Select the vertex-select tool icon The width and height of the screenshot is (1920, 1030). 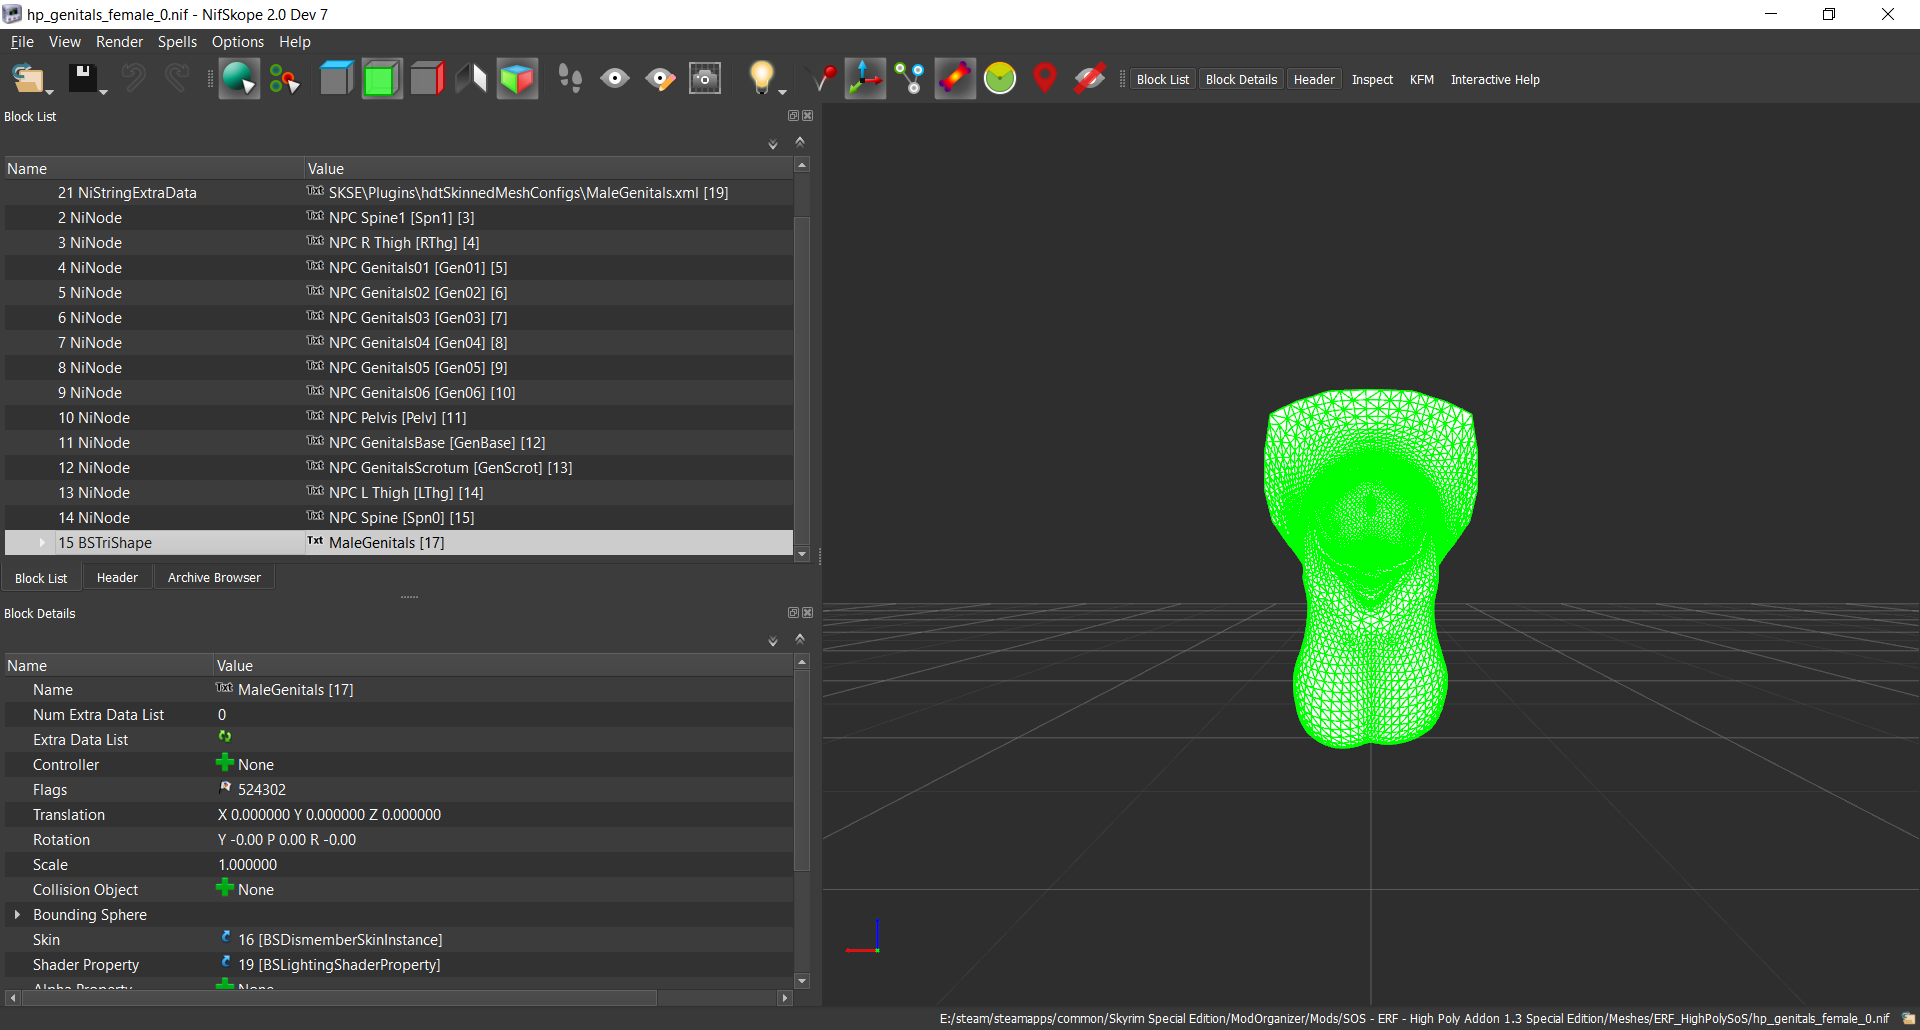284,78
